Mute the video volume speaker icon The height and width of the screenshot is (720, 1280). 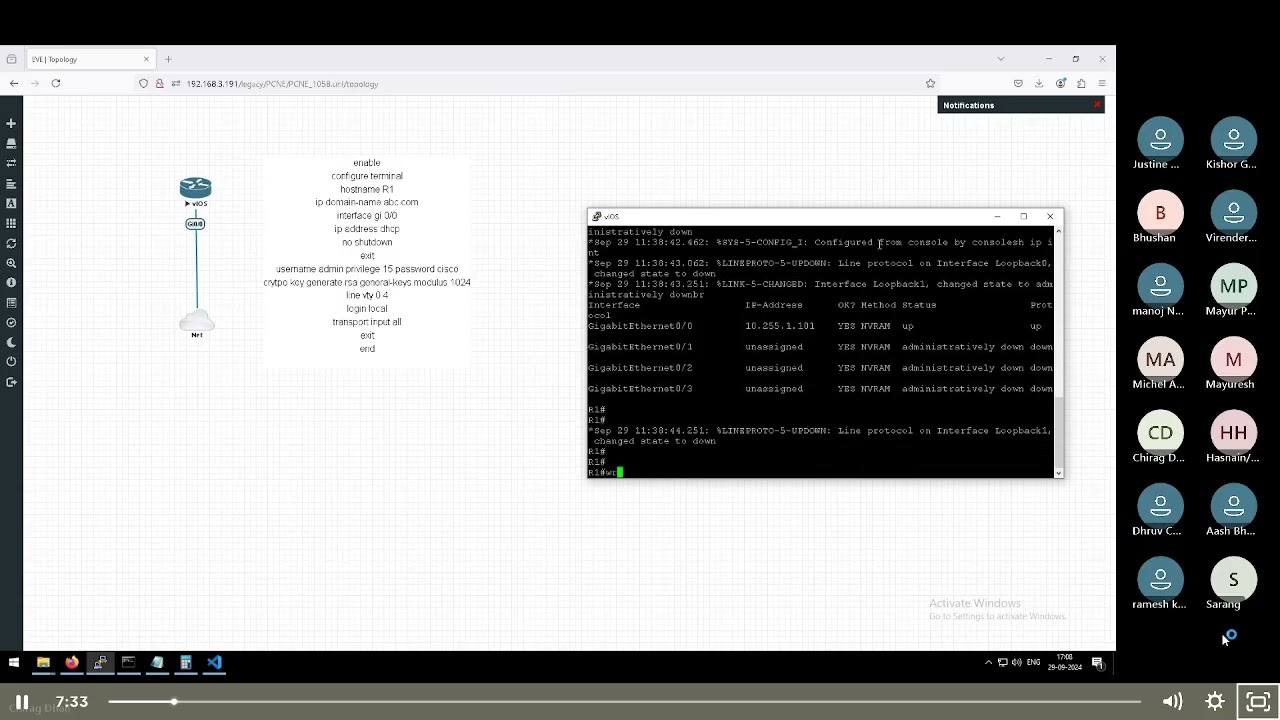[1172, 702]
